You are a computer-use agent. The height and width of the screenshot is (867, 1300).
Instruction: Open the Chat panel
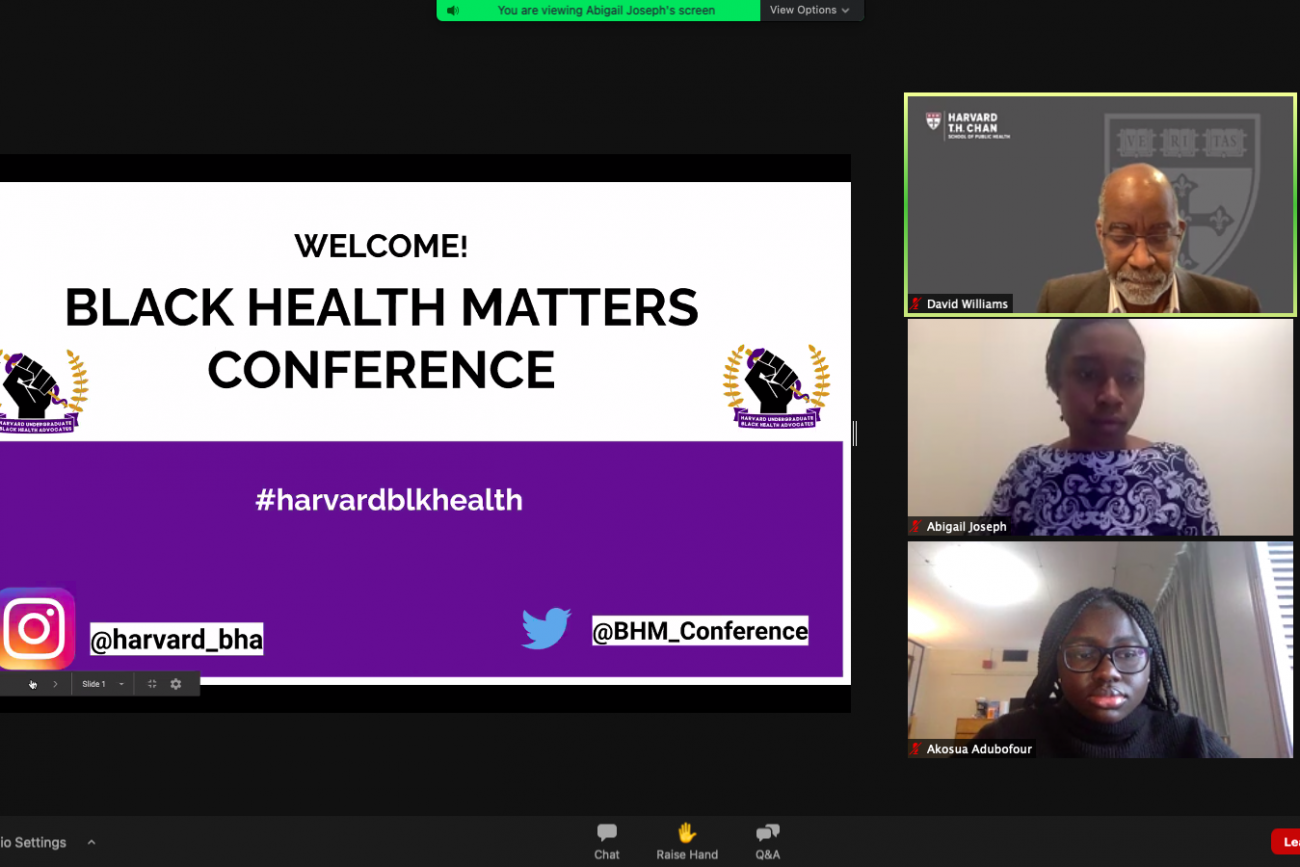click(606, 841)
